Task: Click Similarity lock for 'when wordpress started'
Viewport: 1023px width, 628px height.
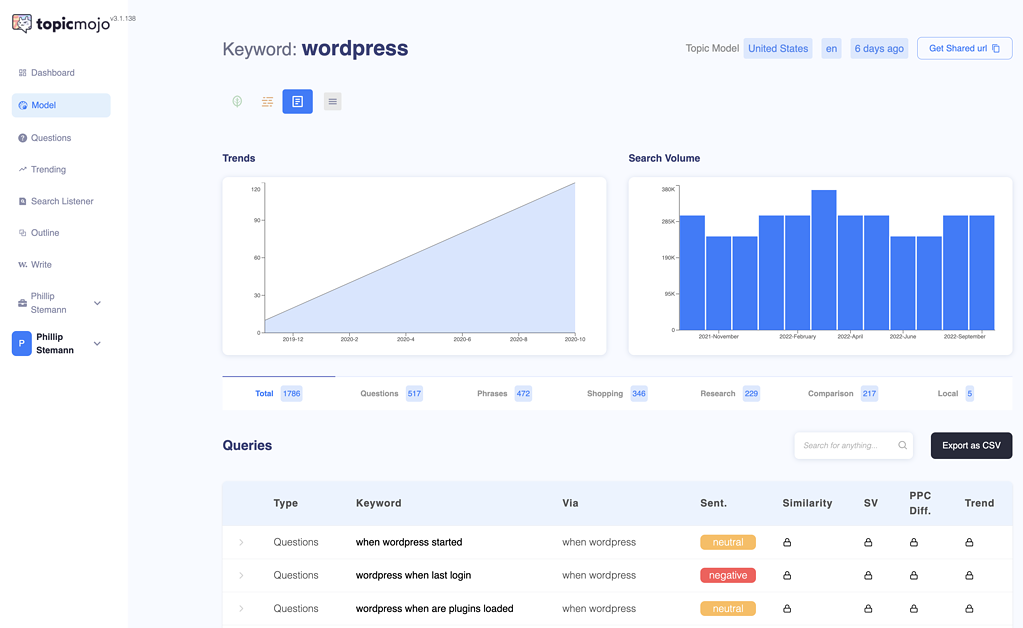Action: pos(787,542)
